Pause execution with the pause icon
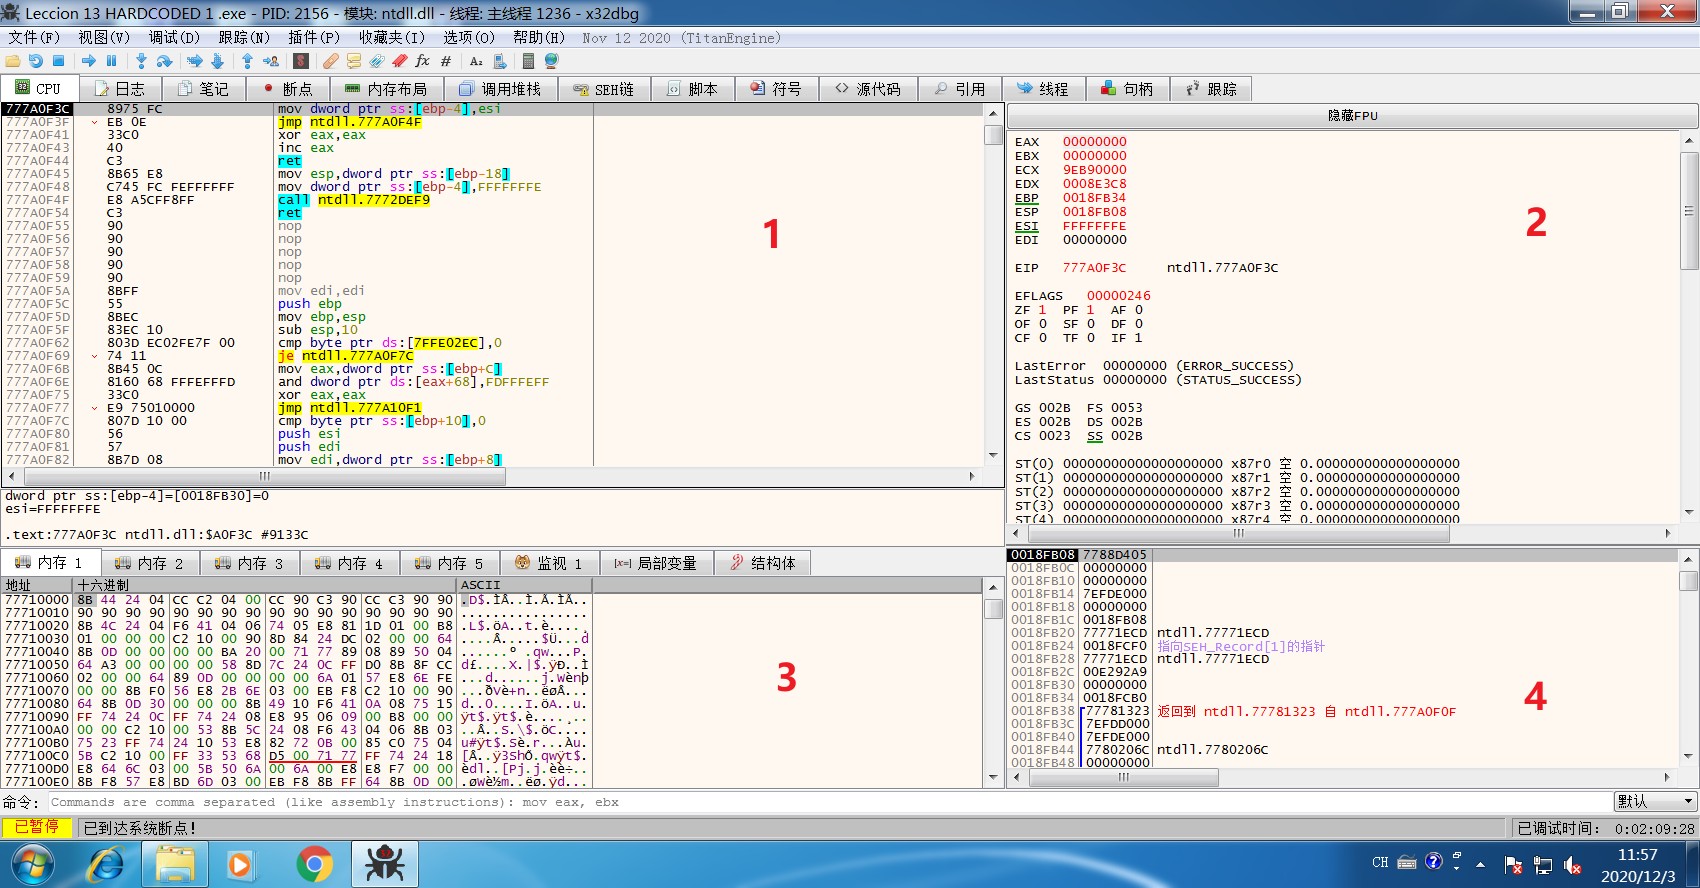This screenshot has width=1700, height=888. 112,61
